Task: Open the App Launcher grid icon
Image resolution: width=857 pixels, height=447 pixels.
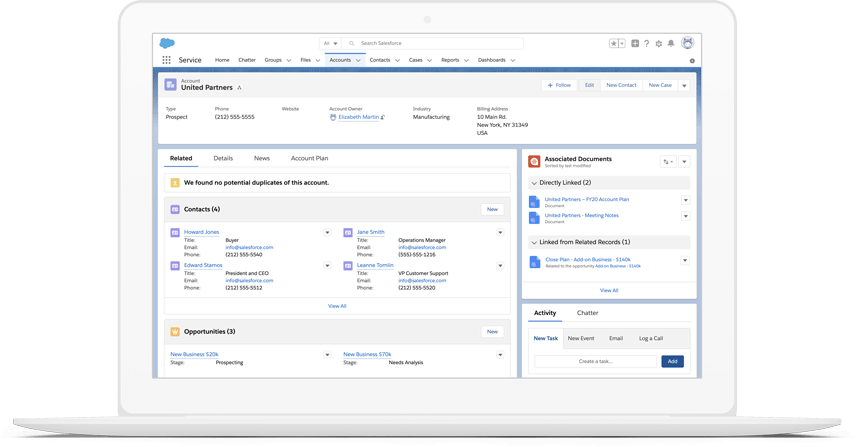Action: (x=166, y=60)
